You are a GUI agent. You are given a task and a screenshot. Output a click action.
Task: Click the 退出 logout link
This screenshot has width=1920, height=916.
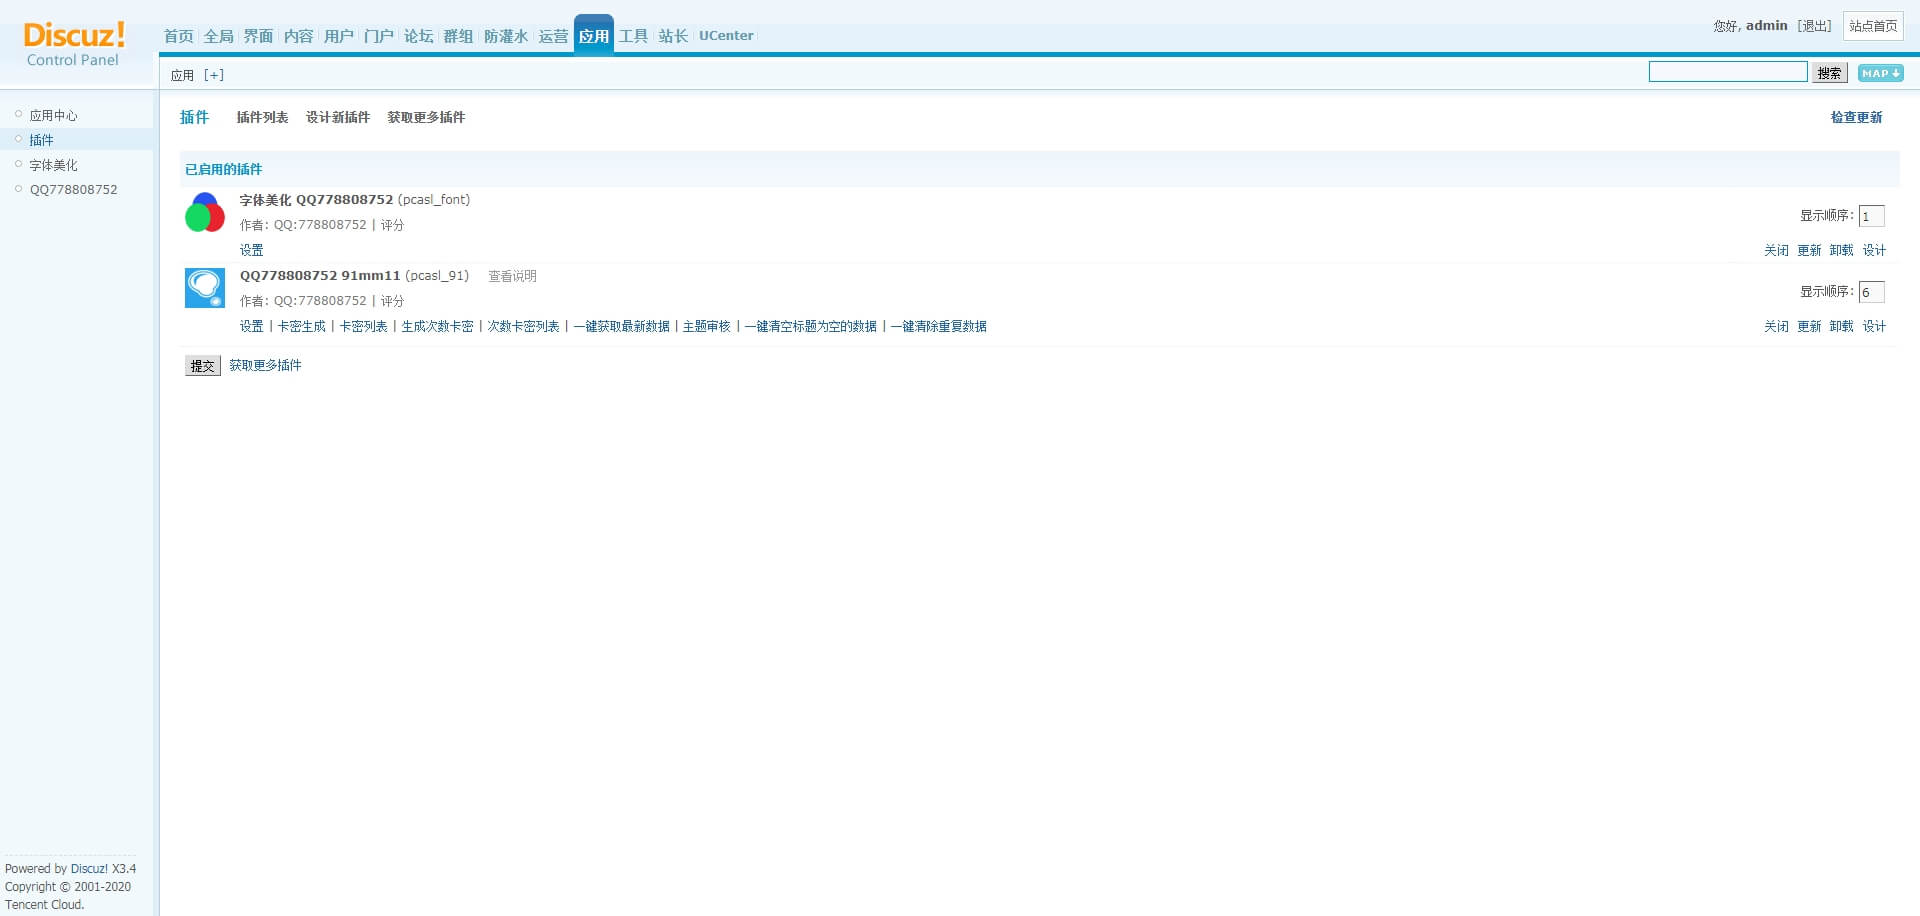point(1814,26)
